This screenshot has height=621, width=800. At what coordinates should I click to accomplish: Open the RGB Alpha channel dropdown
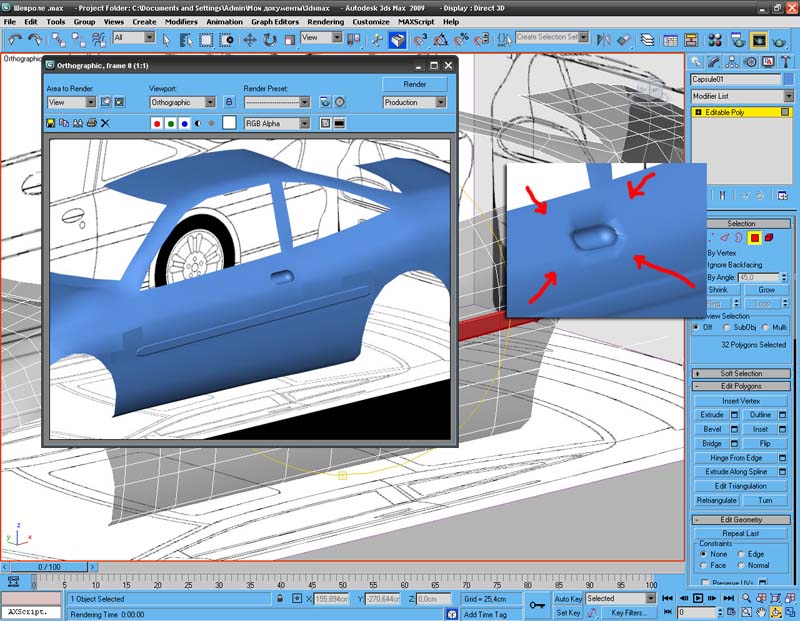point(276,123)
